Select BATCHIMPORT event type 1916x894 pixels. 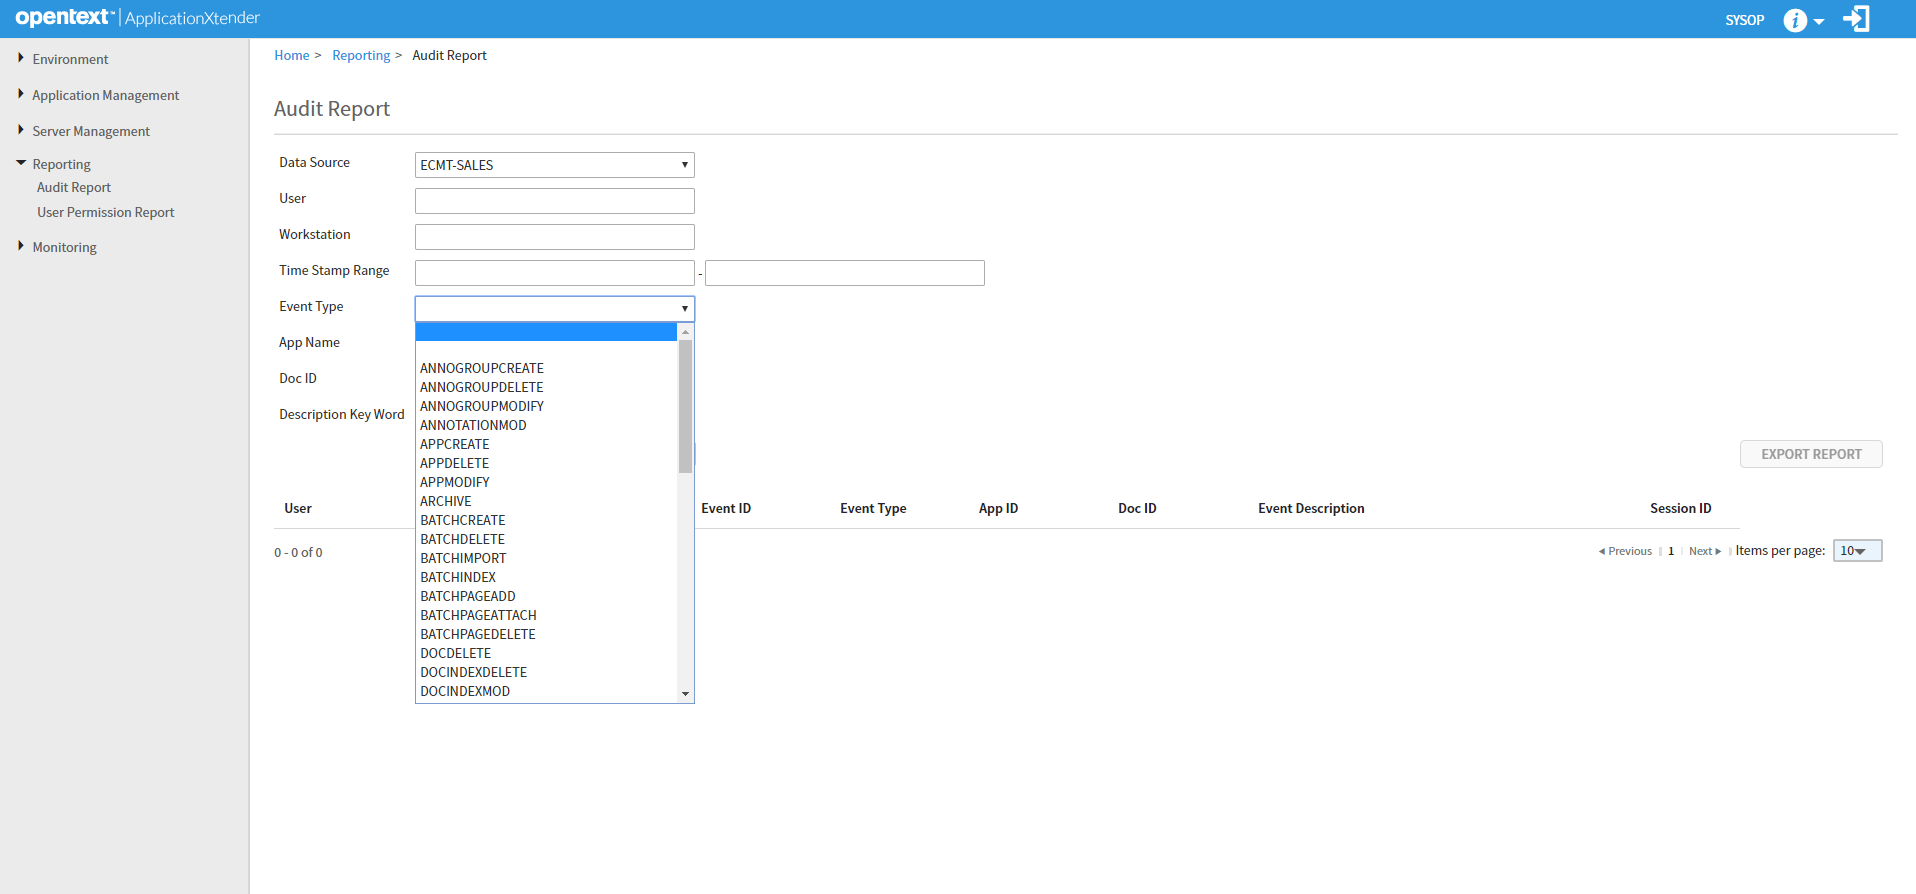coord(463,558)
